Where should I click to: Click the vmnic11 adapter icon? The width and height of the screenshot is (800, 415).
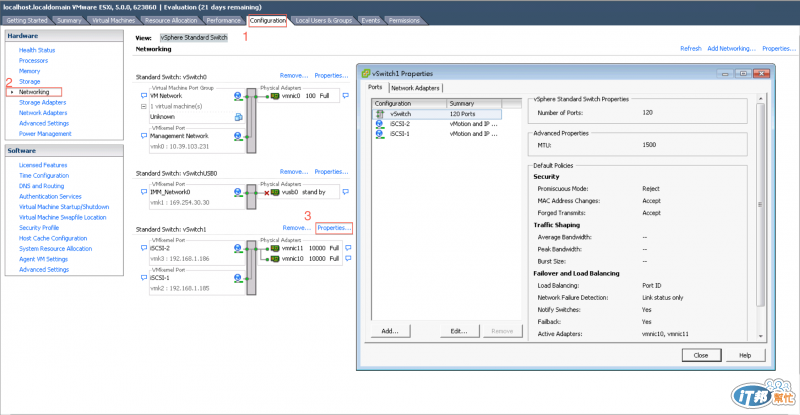[275, 248]
